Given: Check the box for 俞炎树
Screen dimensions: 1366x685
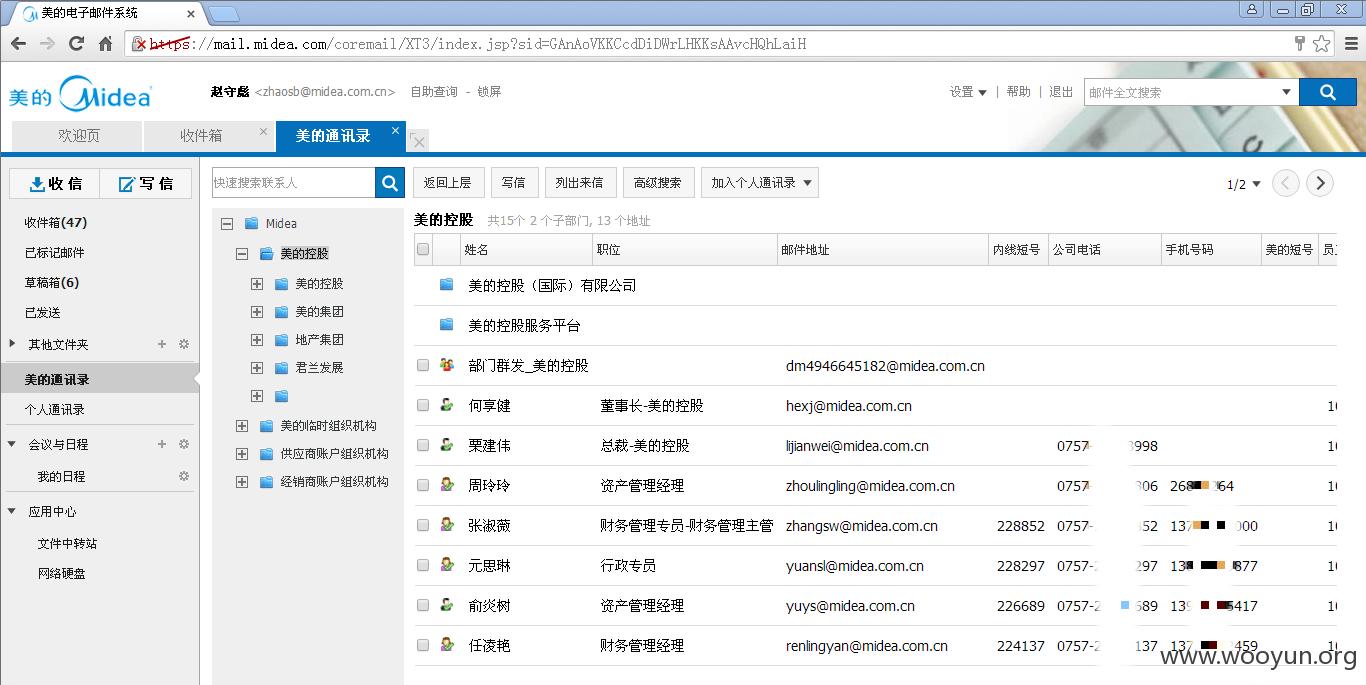Looking at the screenshot, I should coord(423,605).
